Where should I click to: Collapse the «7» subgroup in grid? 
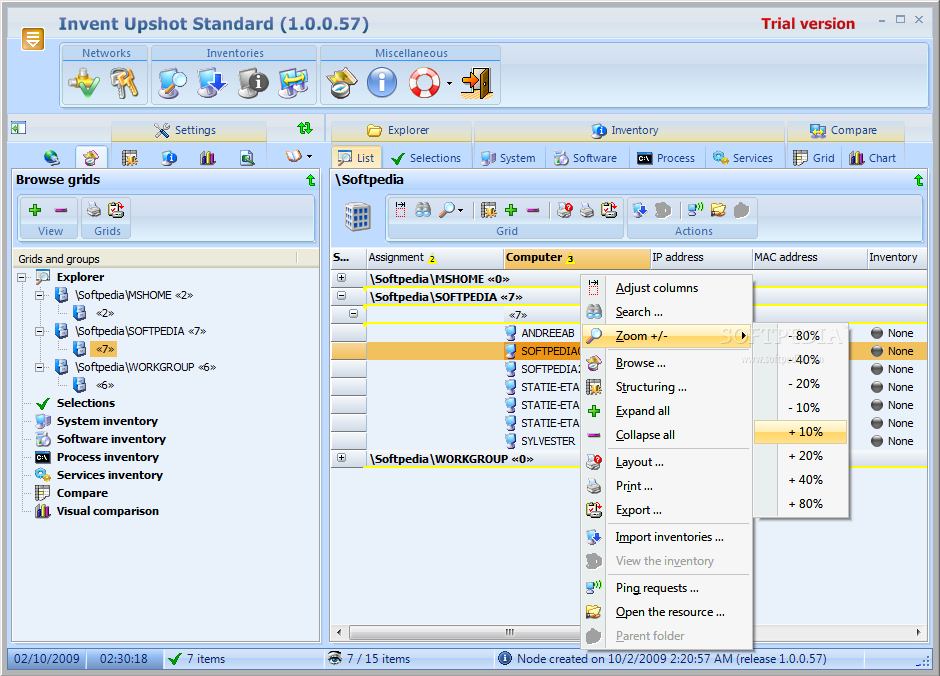coord(353,313)
